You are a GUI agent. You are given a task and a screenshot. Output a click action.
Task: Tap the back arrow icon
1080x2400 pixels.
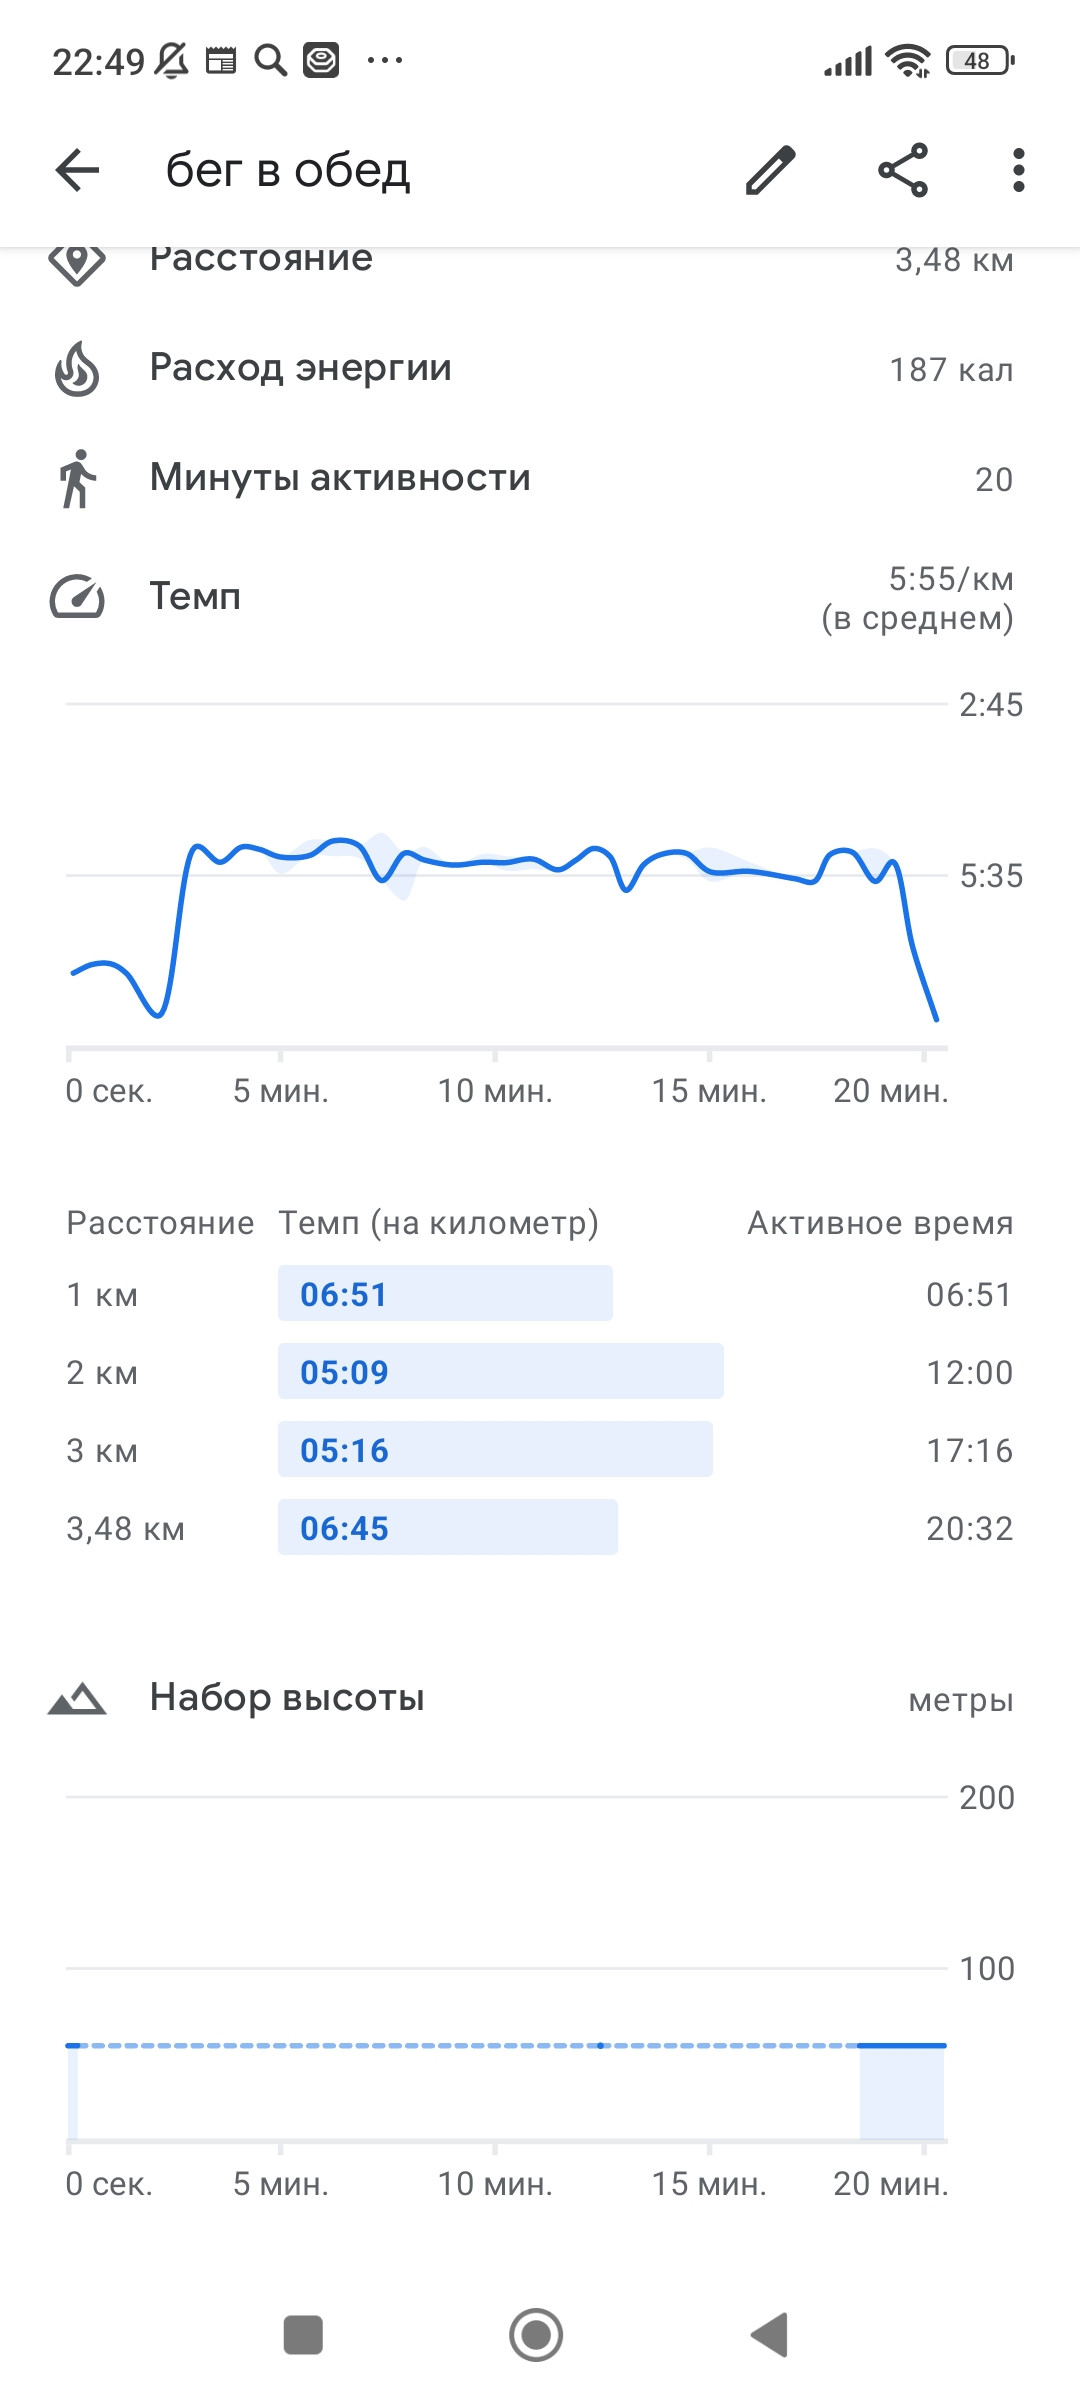(77, 170)
